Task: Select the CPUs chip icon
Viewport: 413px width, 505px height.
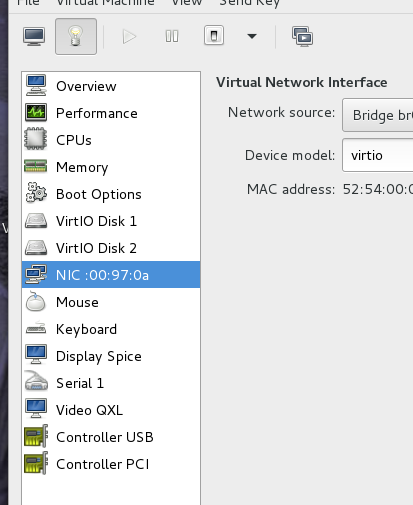Action: click(36, 139)
